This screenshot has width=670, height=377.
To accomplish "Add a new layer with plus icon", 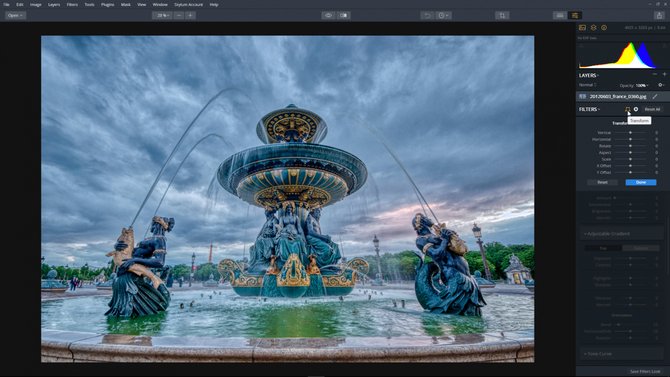I will pyautogui.click(x=664, y=74).
